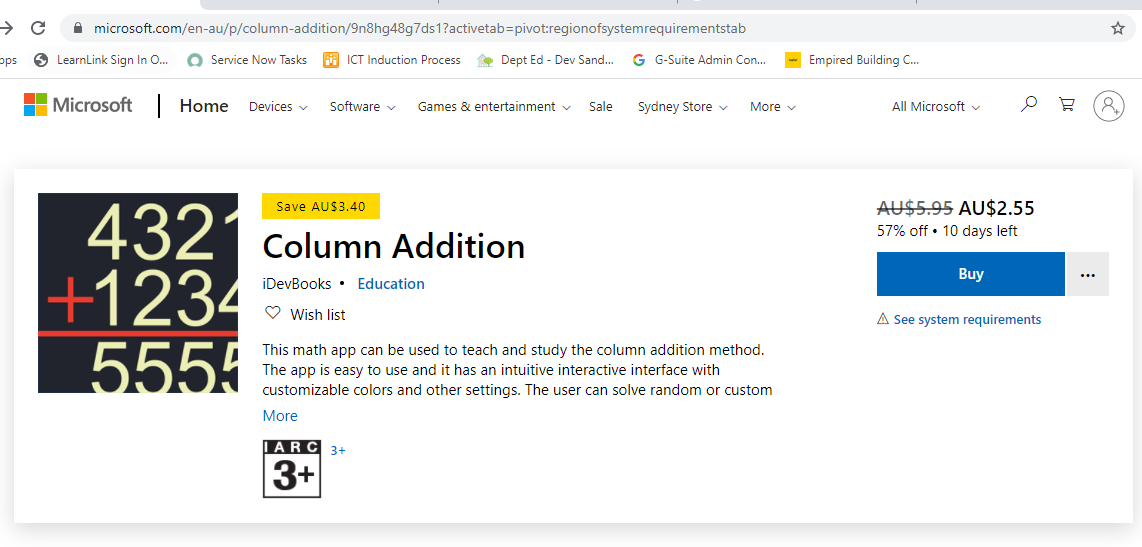Open the Sale page
The width and height of the screenshot is (1142, 547).
pos(601,106)
